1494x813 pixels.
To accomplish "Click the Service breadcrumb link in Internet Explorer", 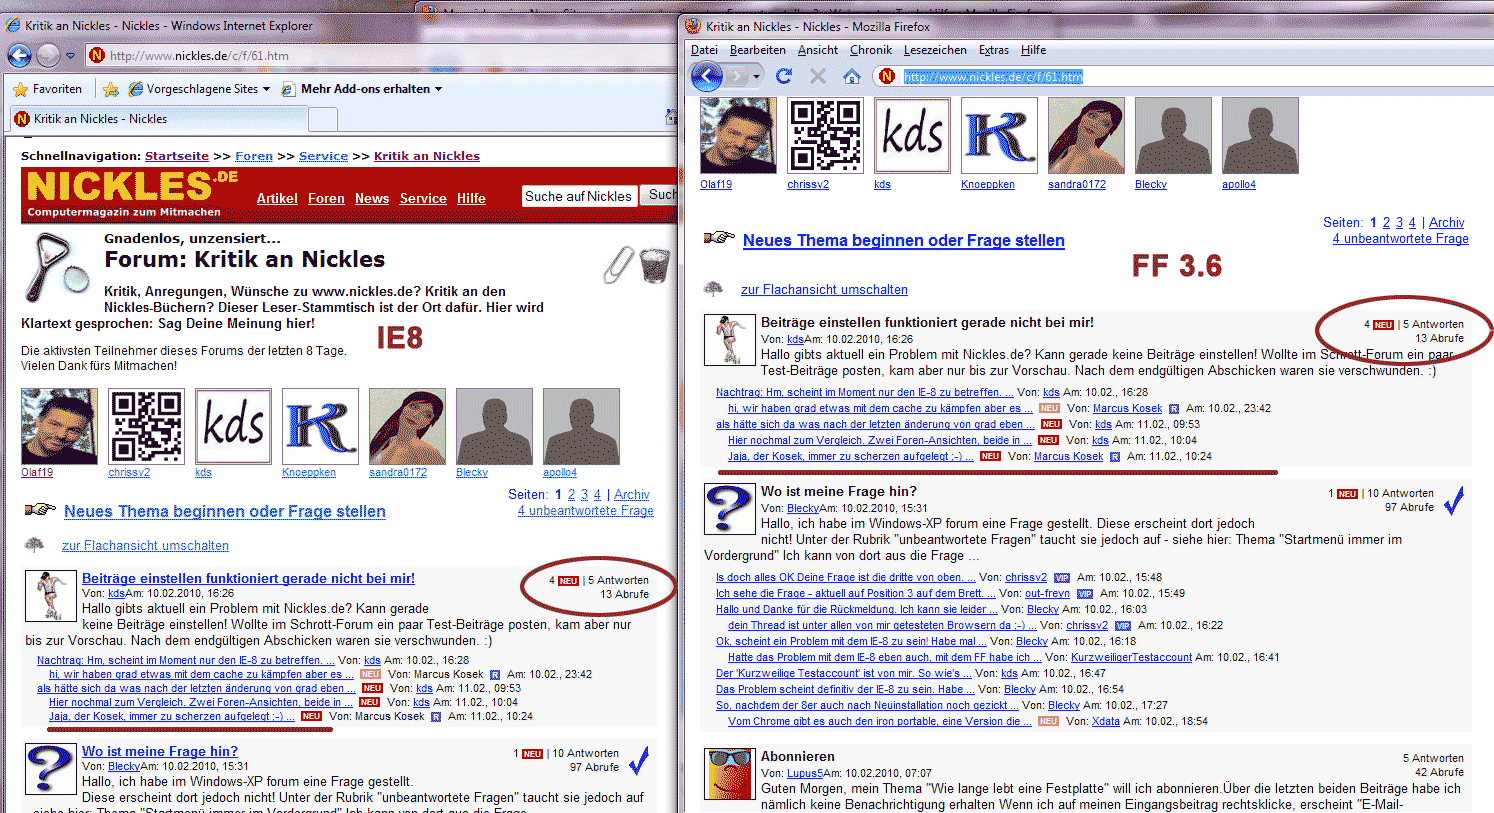I will (x=323, y=156).
